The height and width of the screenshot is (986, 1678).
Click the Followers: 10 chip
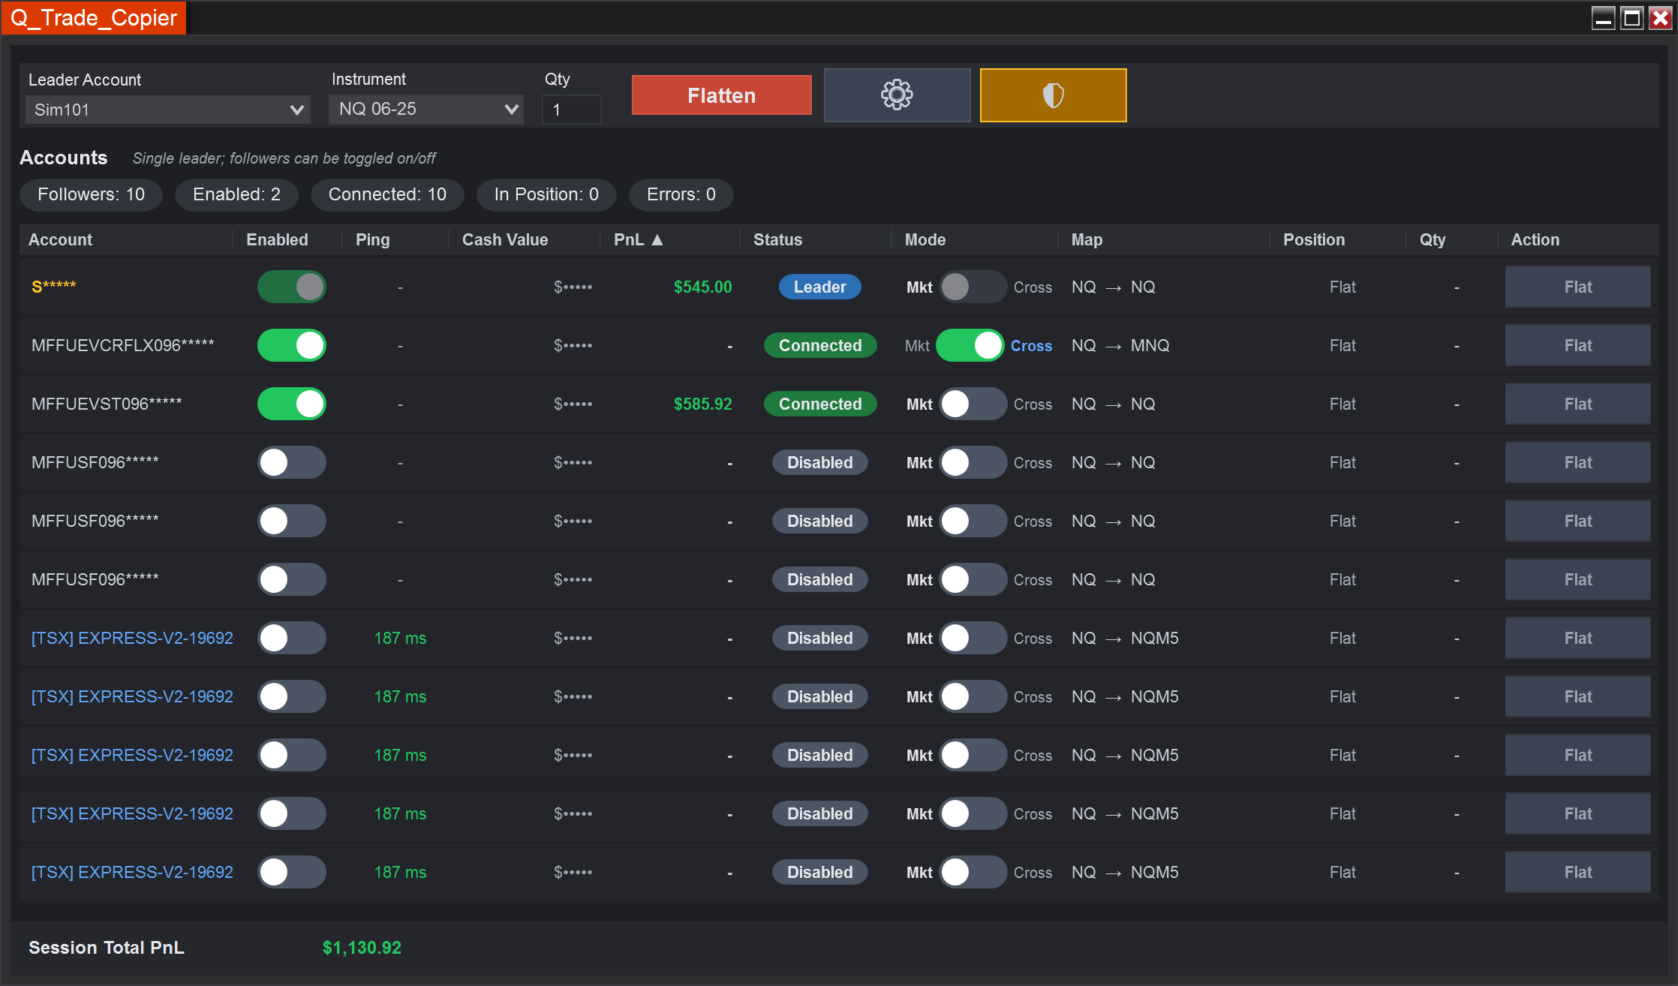point(91,195)
